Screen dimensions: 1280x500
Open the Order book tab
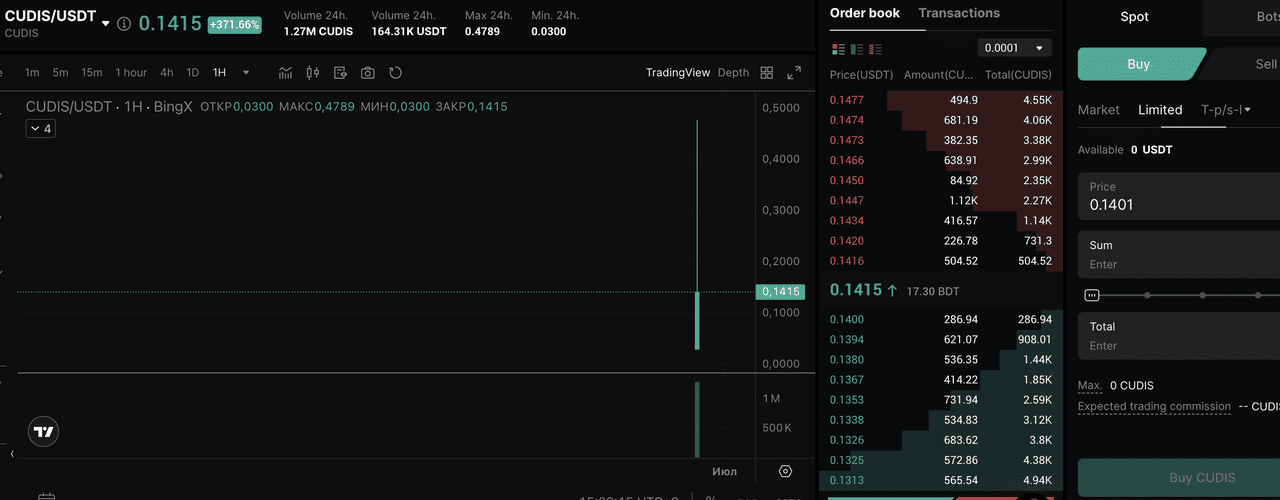pyautogui.click(x=865, y=13)
